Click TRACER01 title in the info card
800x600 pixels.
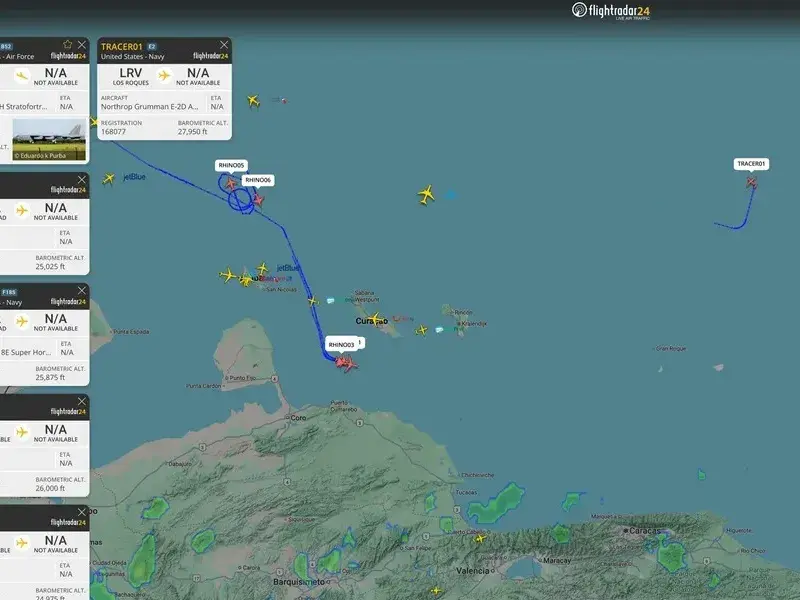click(x=121, y=46)
